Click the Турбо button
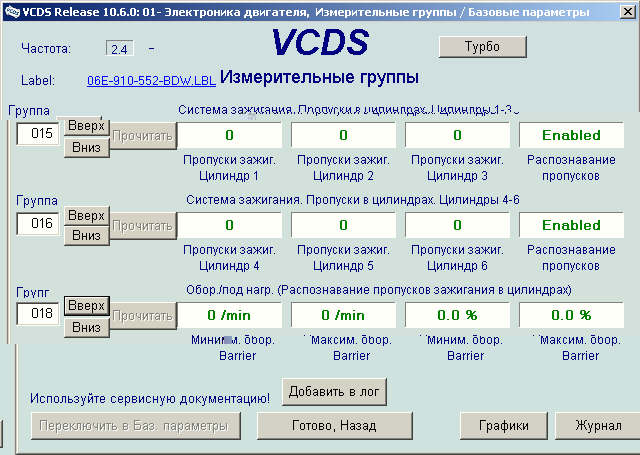Image resolution: width=640 pixels, height=455 pixels. pos(482,47)
